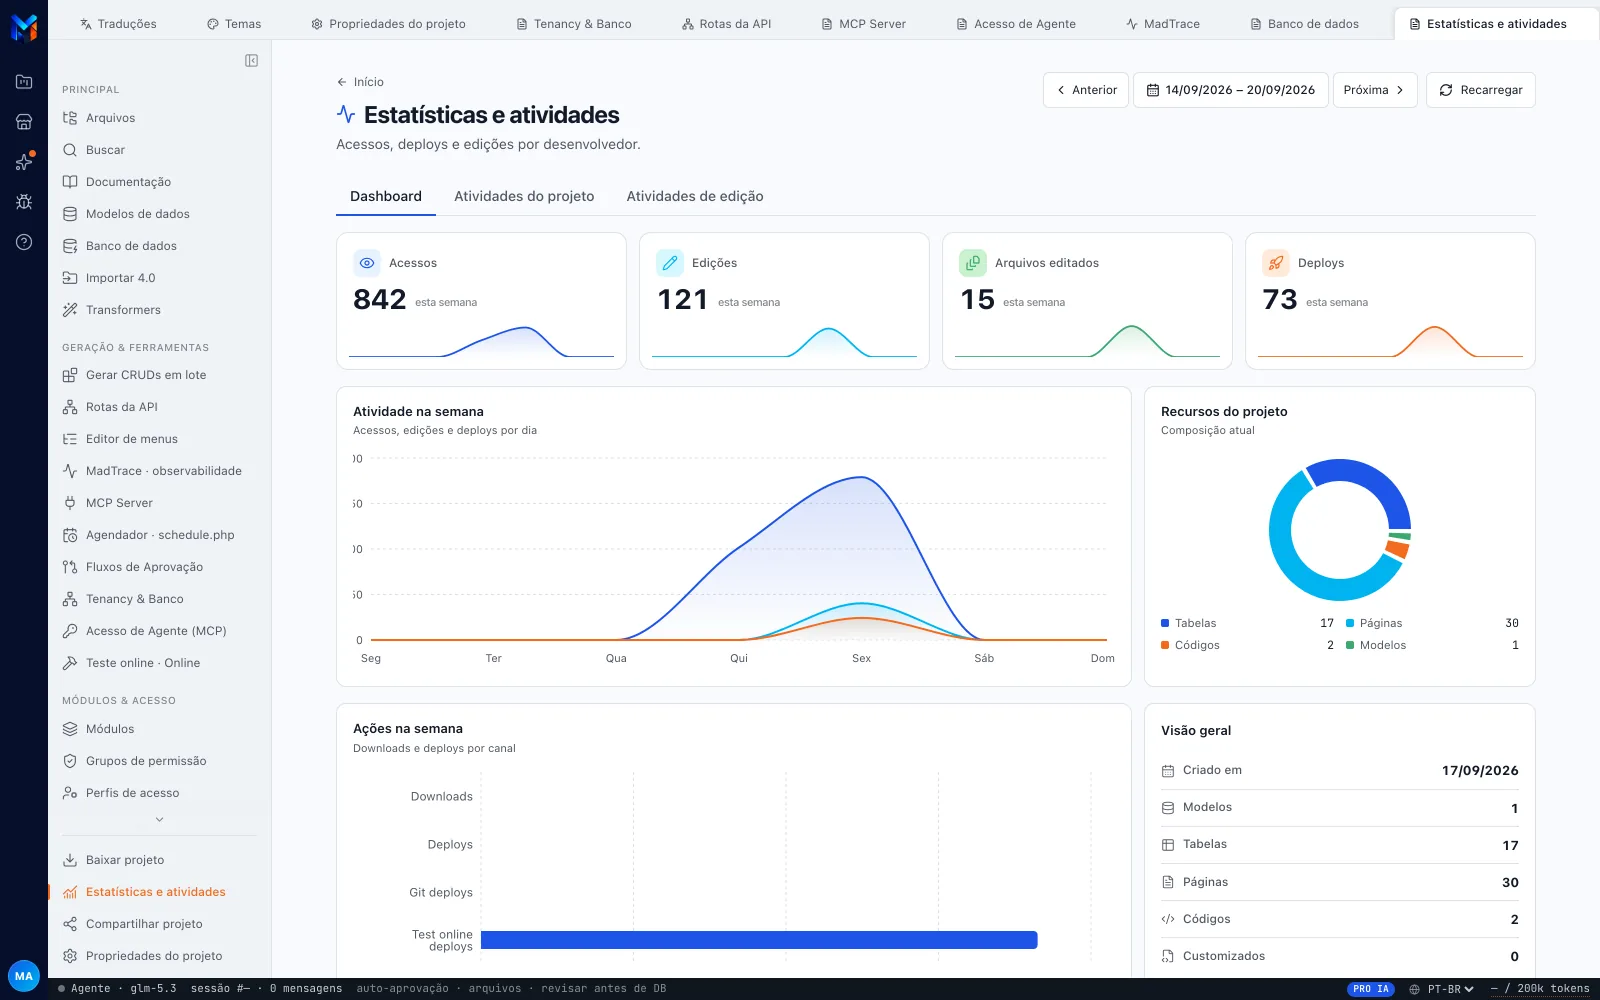
Task: Click the pencil icon on the Edições card
Action: click(670, 263)
